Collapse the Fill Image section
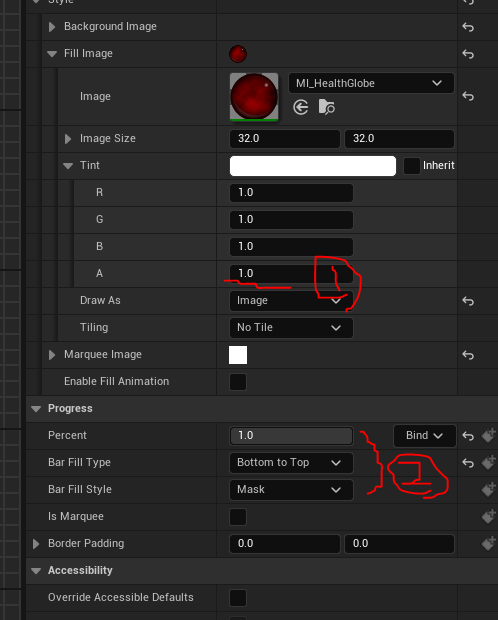The height and width of the screenshot is (620, 498). point(52,54)
